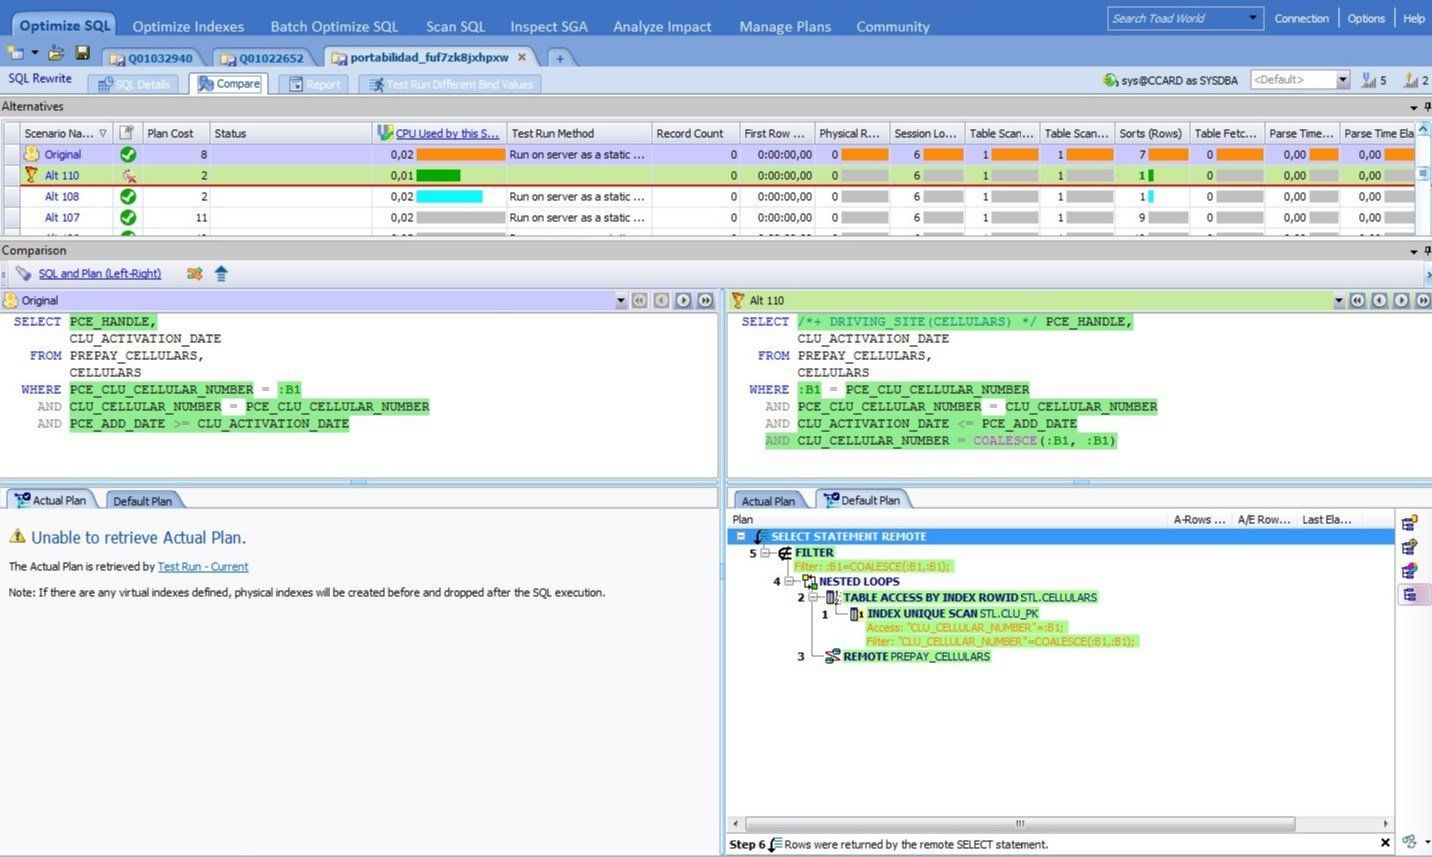
Task: Click the sys@CCARD connection icon
Action: click(x=1110, y=80)
